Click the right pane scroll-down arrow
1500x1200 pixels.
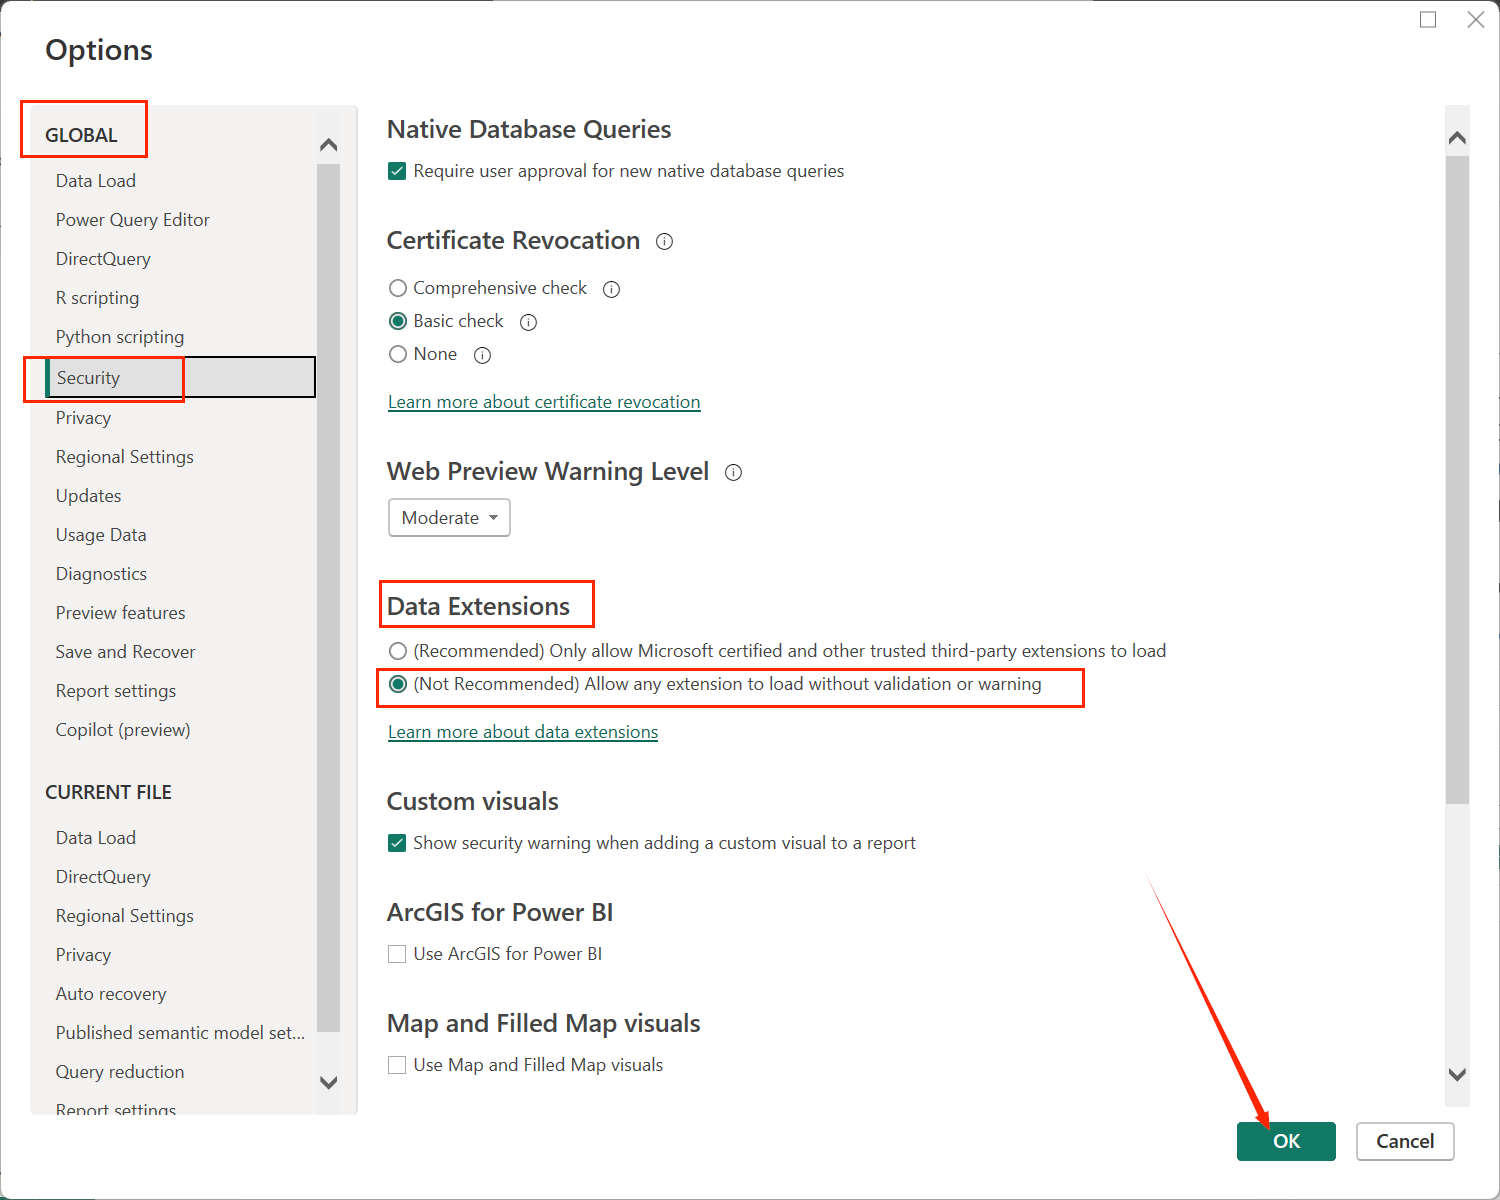pos(1457,1074)
